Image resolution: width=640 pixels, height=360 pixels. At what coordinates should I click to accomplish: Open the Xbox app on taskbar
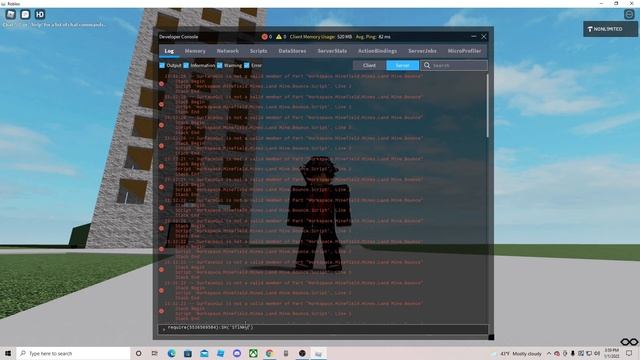pos(253,353)
